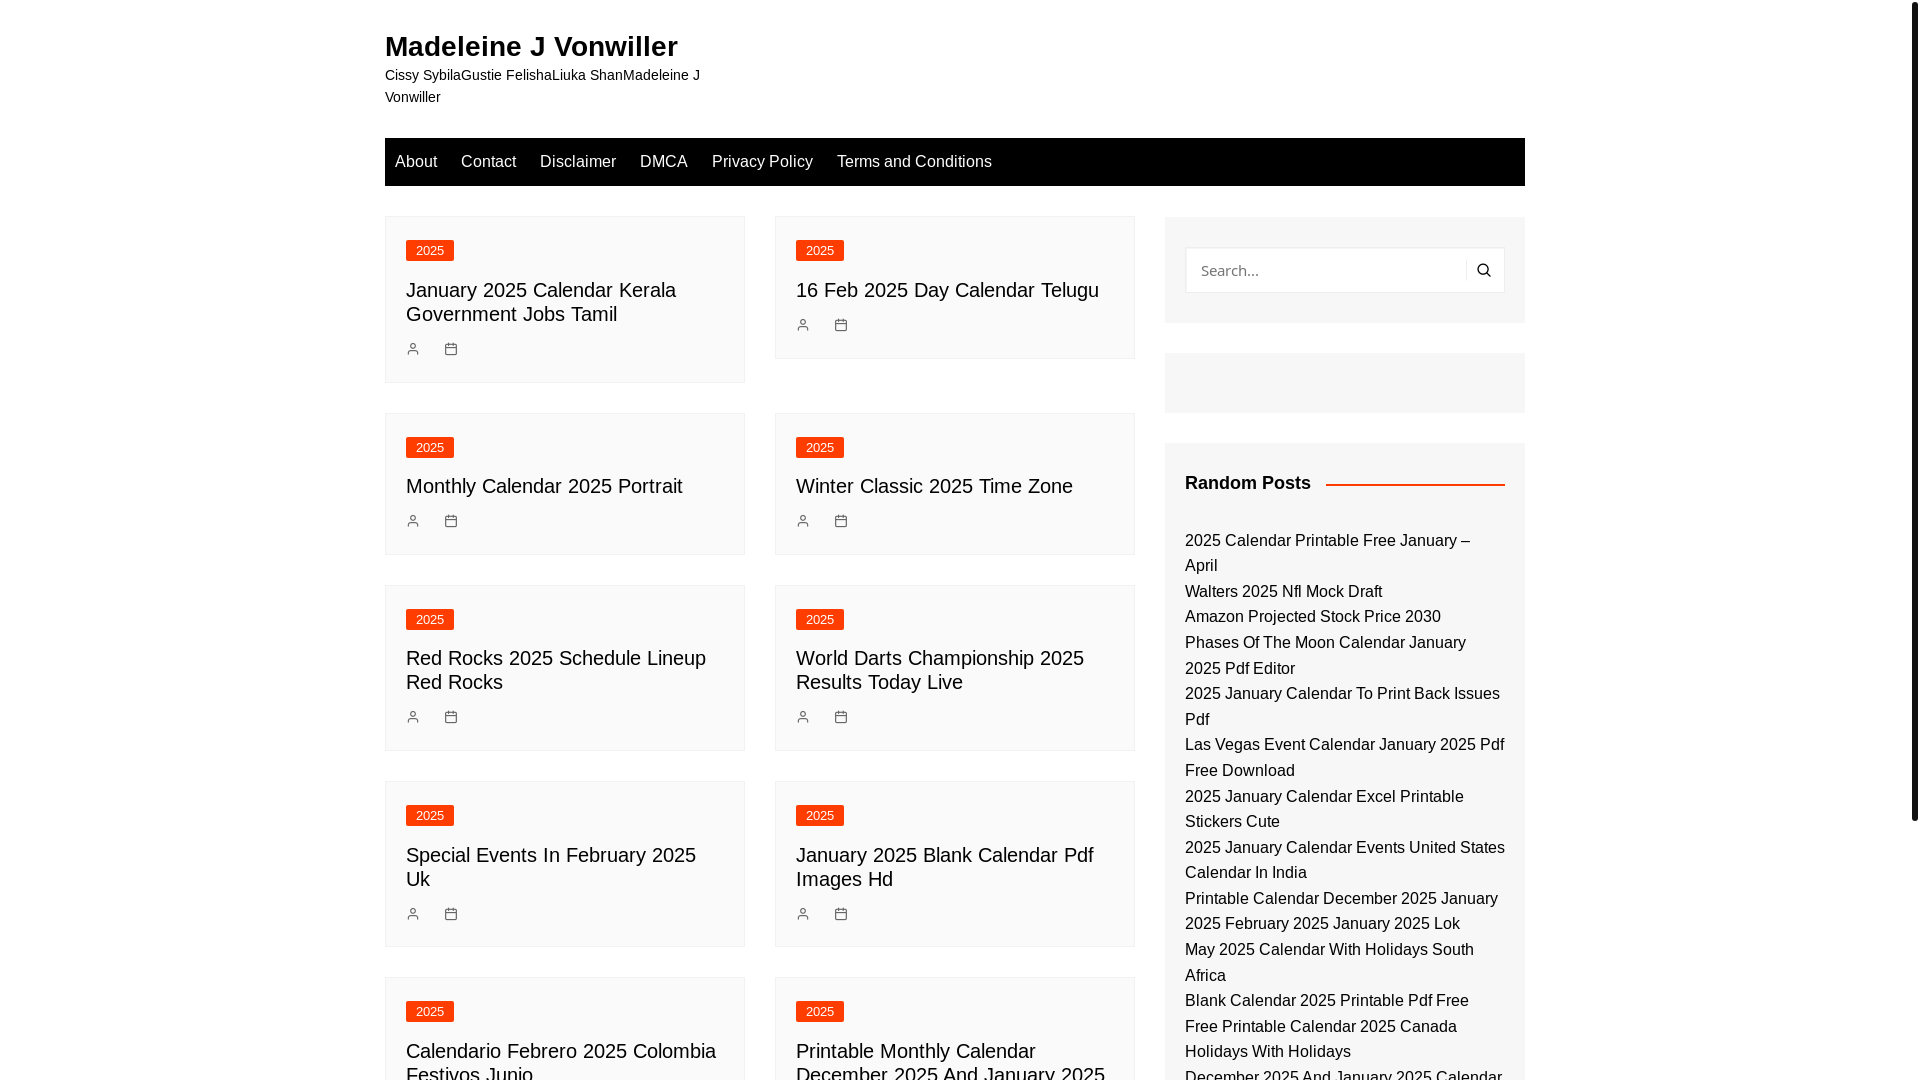Image resolution: width=1920 pixels, height=1080 pixels.
Task: Open May 2025 Calendar With Holidays South Africa
Action: click(1329, 963)
